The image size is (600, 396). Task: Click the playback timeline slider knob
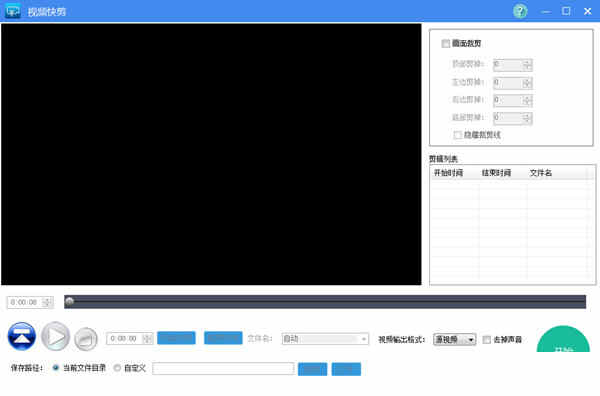[69, 301]
